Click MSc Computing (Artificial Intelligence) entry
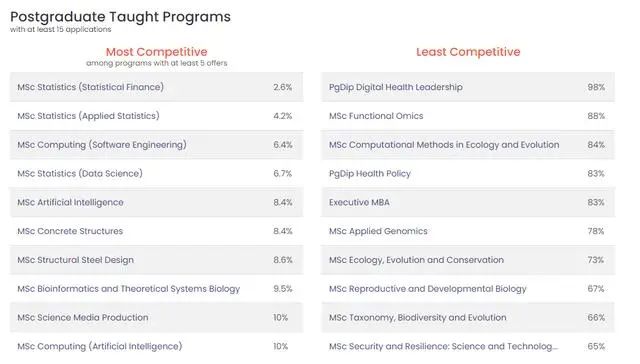This screenshot has width=640, height=364. click(x=156, y=346)
